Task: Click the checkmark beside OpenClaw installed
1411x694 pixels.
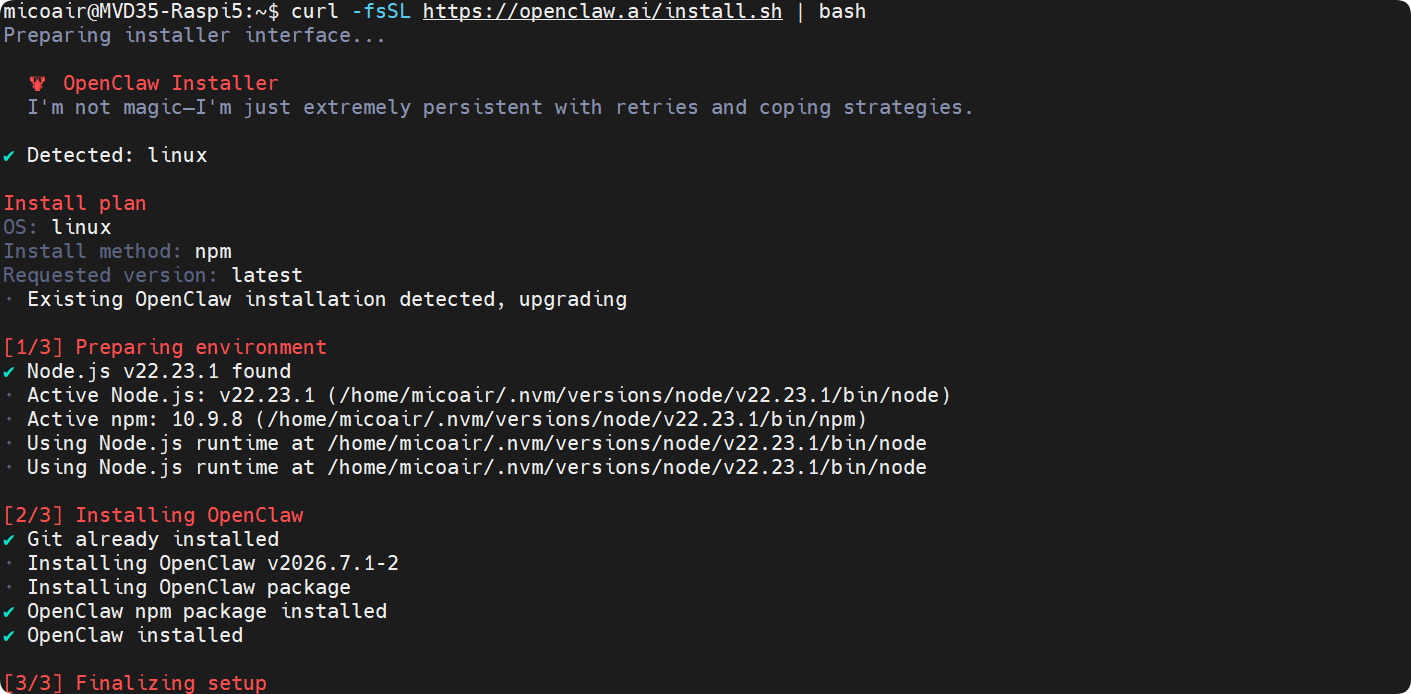Action: pos(9,636)
